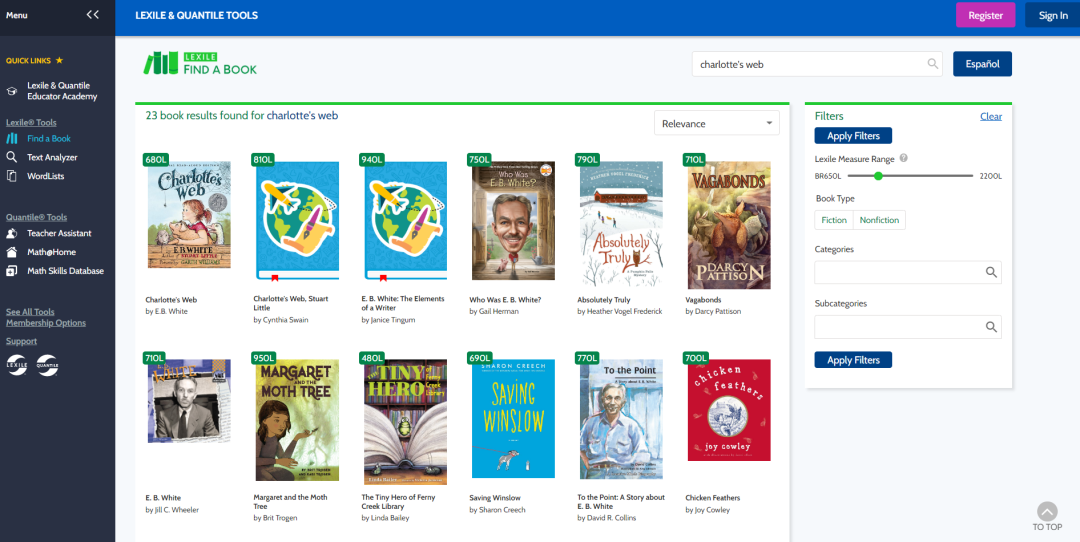Open WordLists in the sidebar
The image size is (1080, 542).
[46, 176]
